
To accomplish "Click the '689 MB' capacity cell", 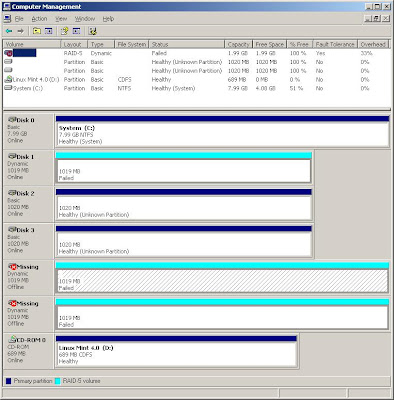I will tap(237, 79).
